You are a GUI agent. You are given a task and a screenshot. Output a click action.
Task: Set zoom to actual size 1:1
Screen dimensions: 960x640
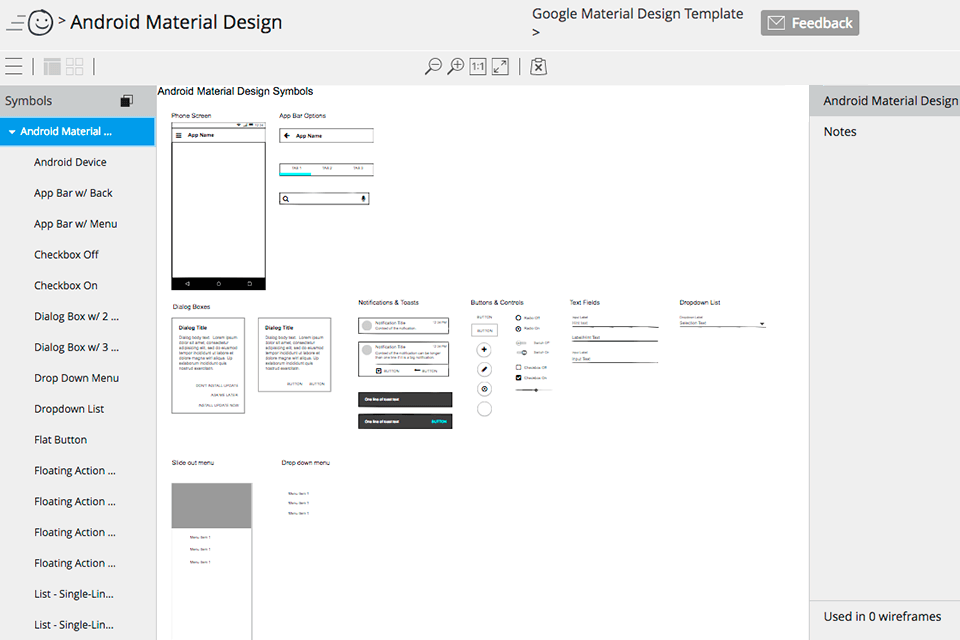click(x=478, y=66)
